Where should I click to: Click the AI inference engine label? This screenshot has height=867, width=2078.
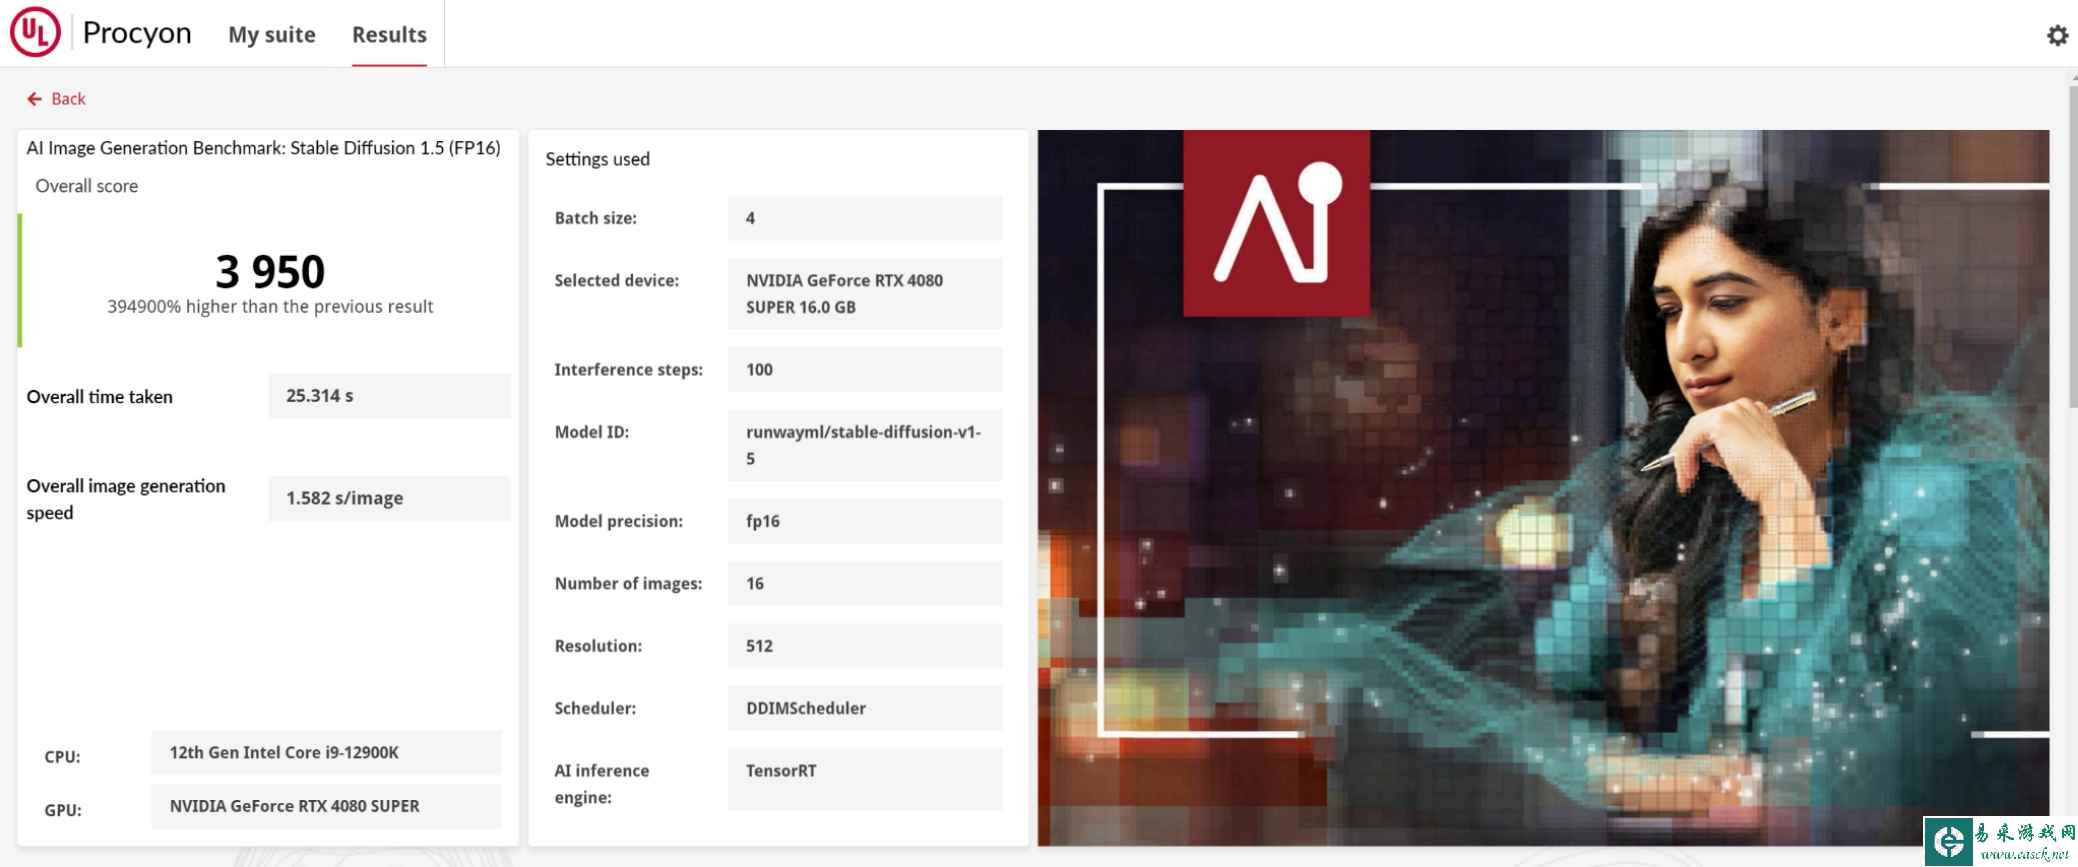pyautogui.click(x=602, y=784)
